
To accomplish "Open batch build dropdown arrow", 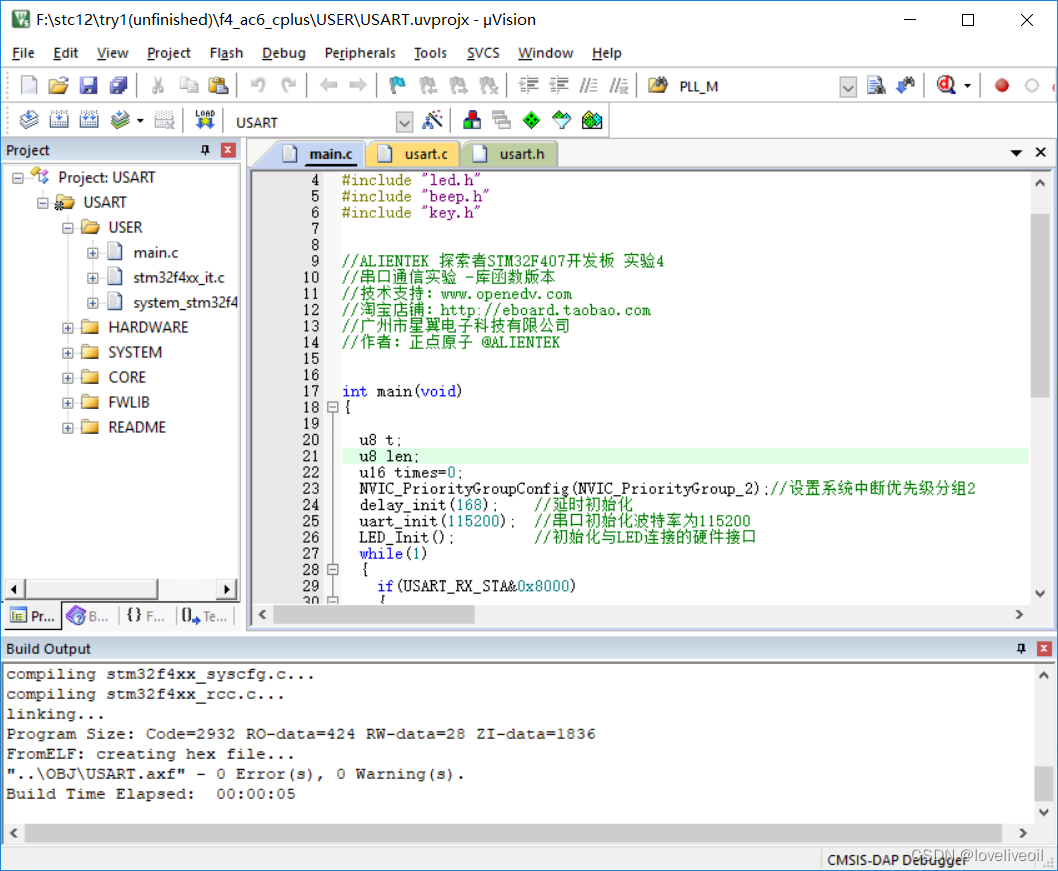I will pos(140,121).
